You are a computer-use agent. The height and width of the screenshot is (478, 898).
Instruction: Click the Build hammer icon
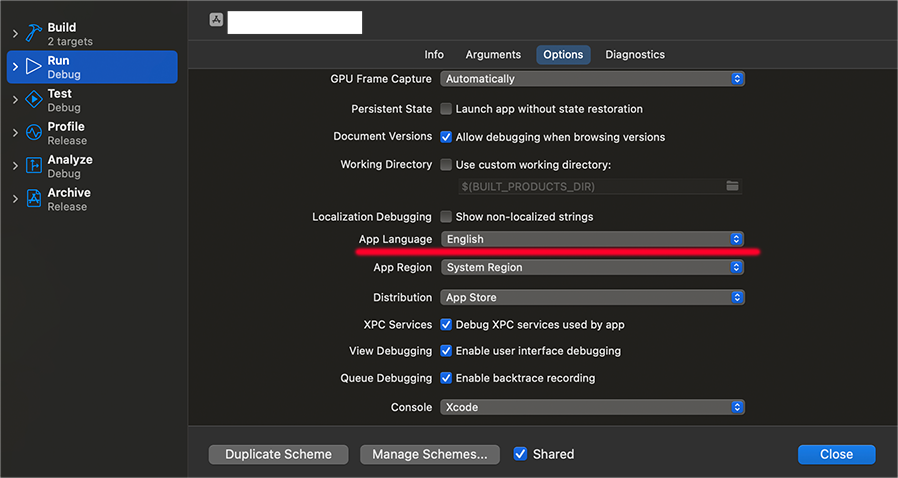click(34, 34)
